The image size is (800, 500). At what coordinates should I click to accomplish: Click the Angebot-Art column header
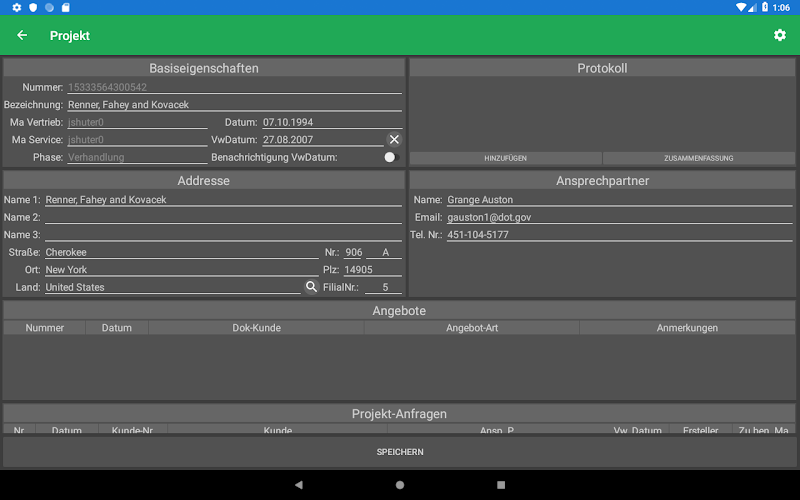[x=472, y=328]
